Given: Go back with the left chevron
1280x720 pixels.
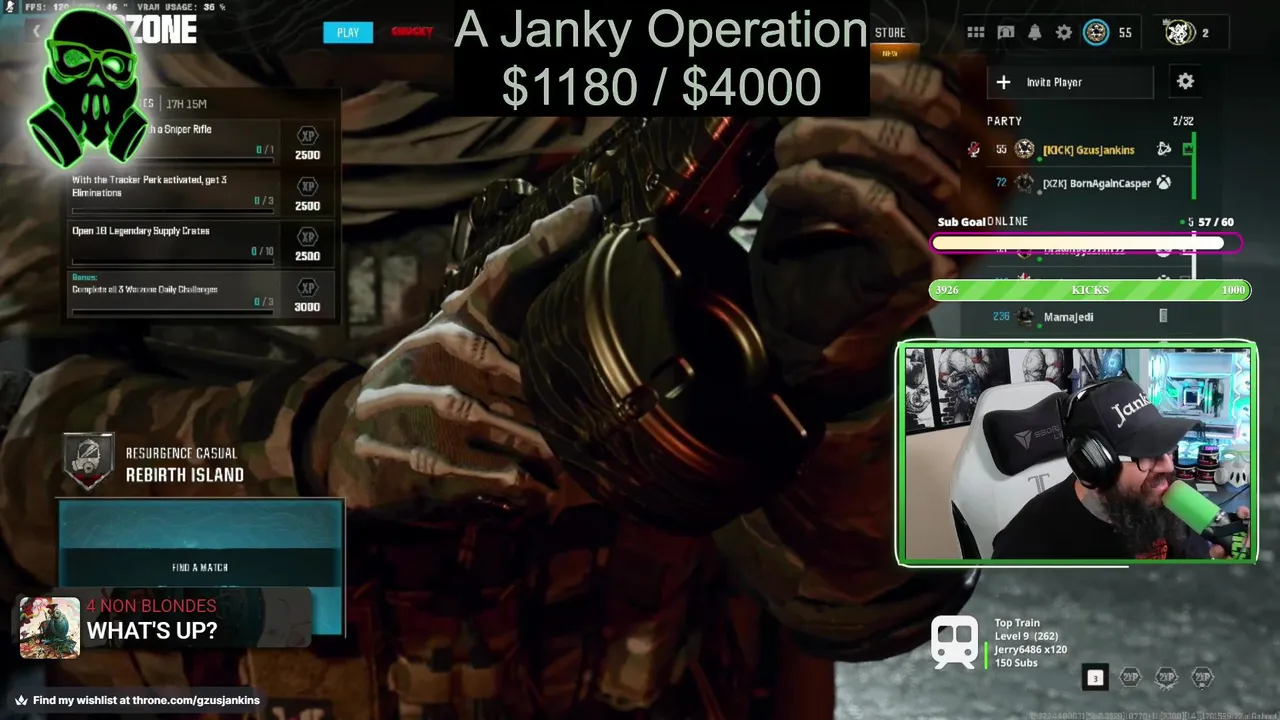Looking at the screenshot, I should coord(36,32).
